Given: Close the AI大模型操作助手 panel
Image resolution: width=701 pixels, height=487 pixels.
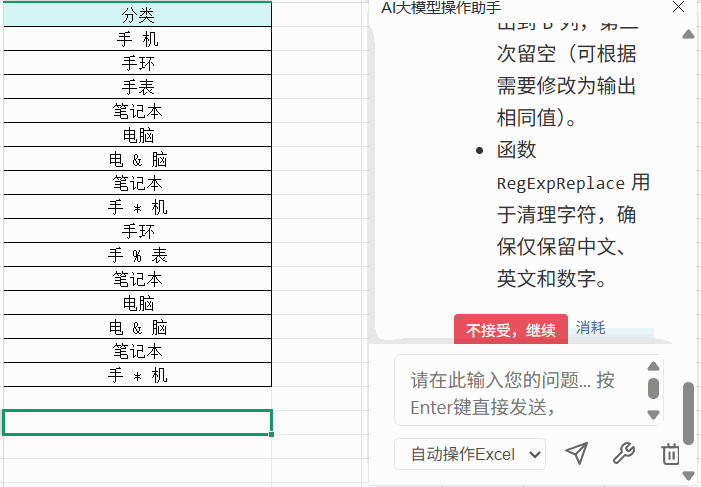Looking at the screenshot, I should coord(678,7).
